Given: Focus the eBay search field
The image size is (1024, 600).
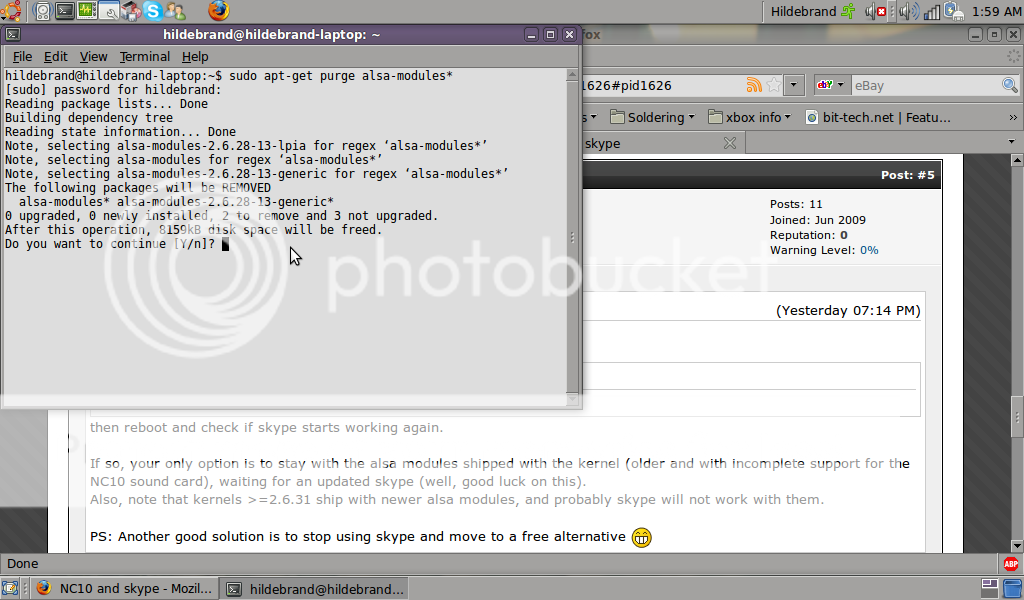Looking at the screenshot, I should click(926, 86).
